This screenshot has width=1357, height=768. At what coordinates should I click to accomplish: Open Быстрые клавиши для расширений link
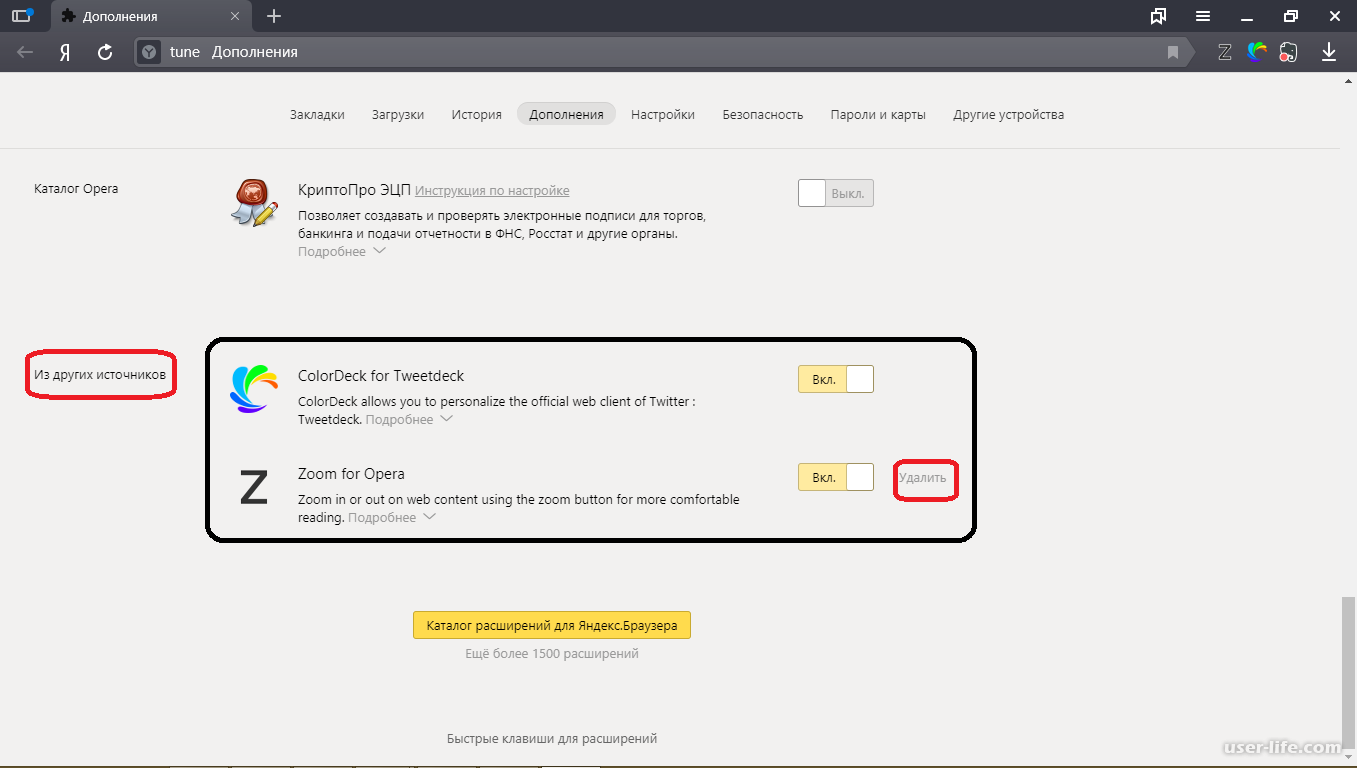tap(552, 739)
